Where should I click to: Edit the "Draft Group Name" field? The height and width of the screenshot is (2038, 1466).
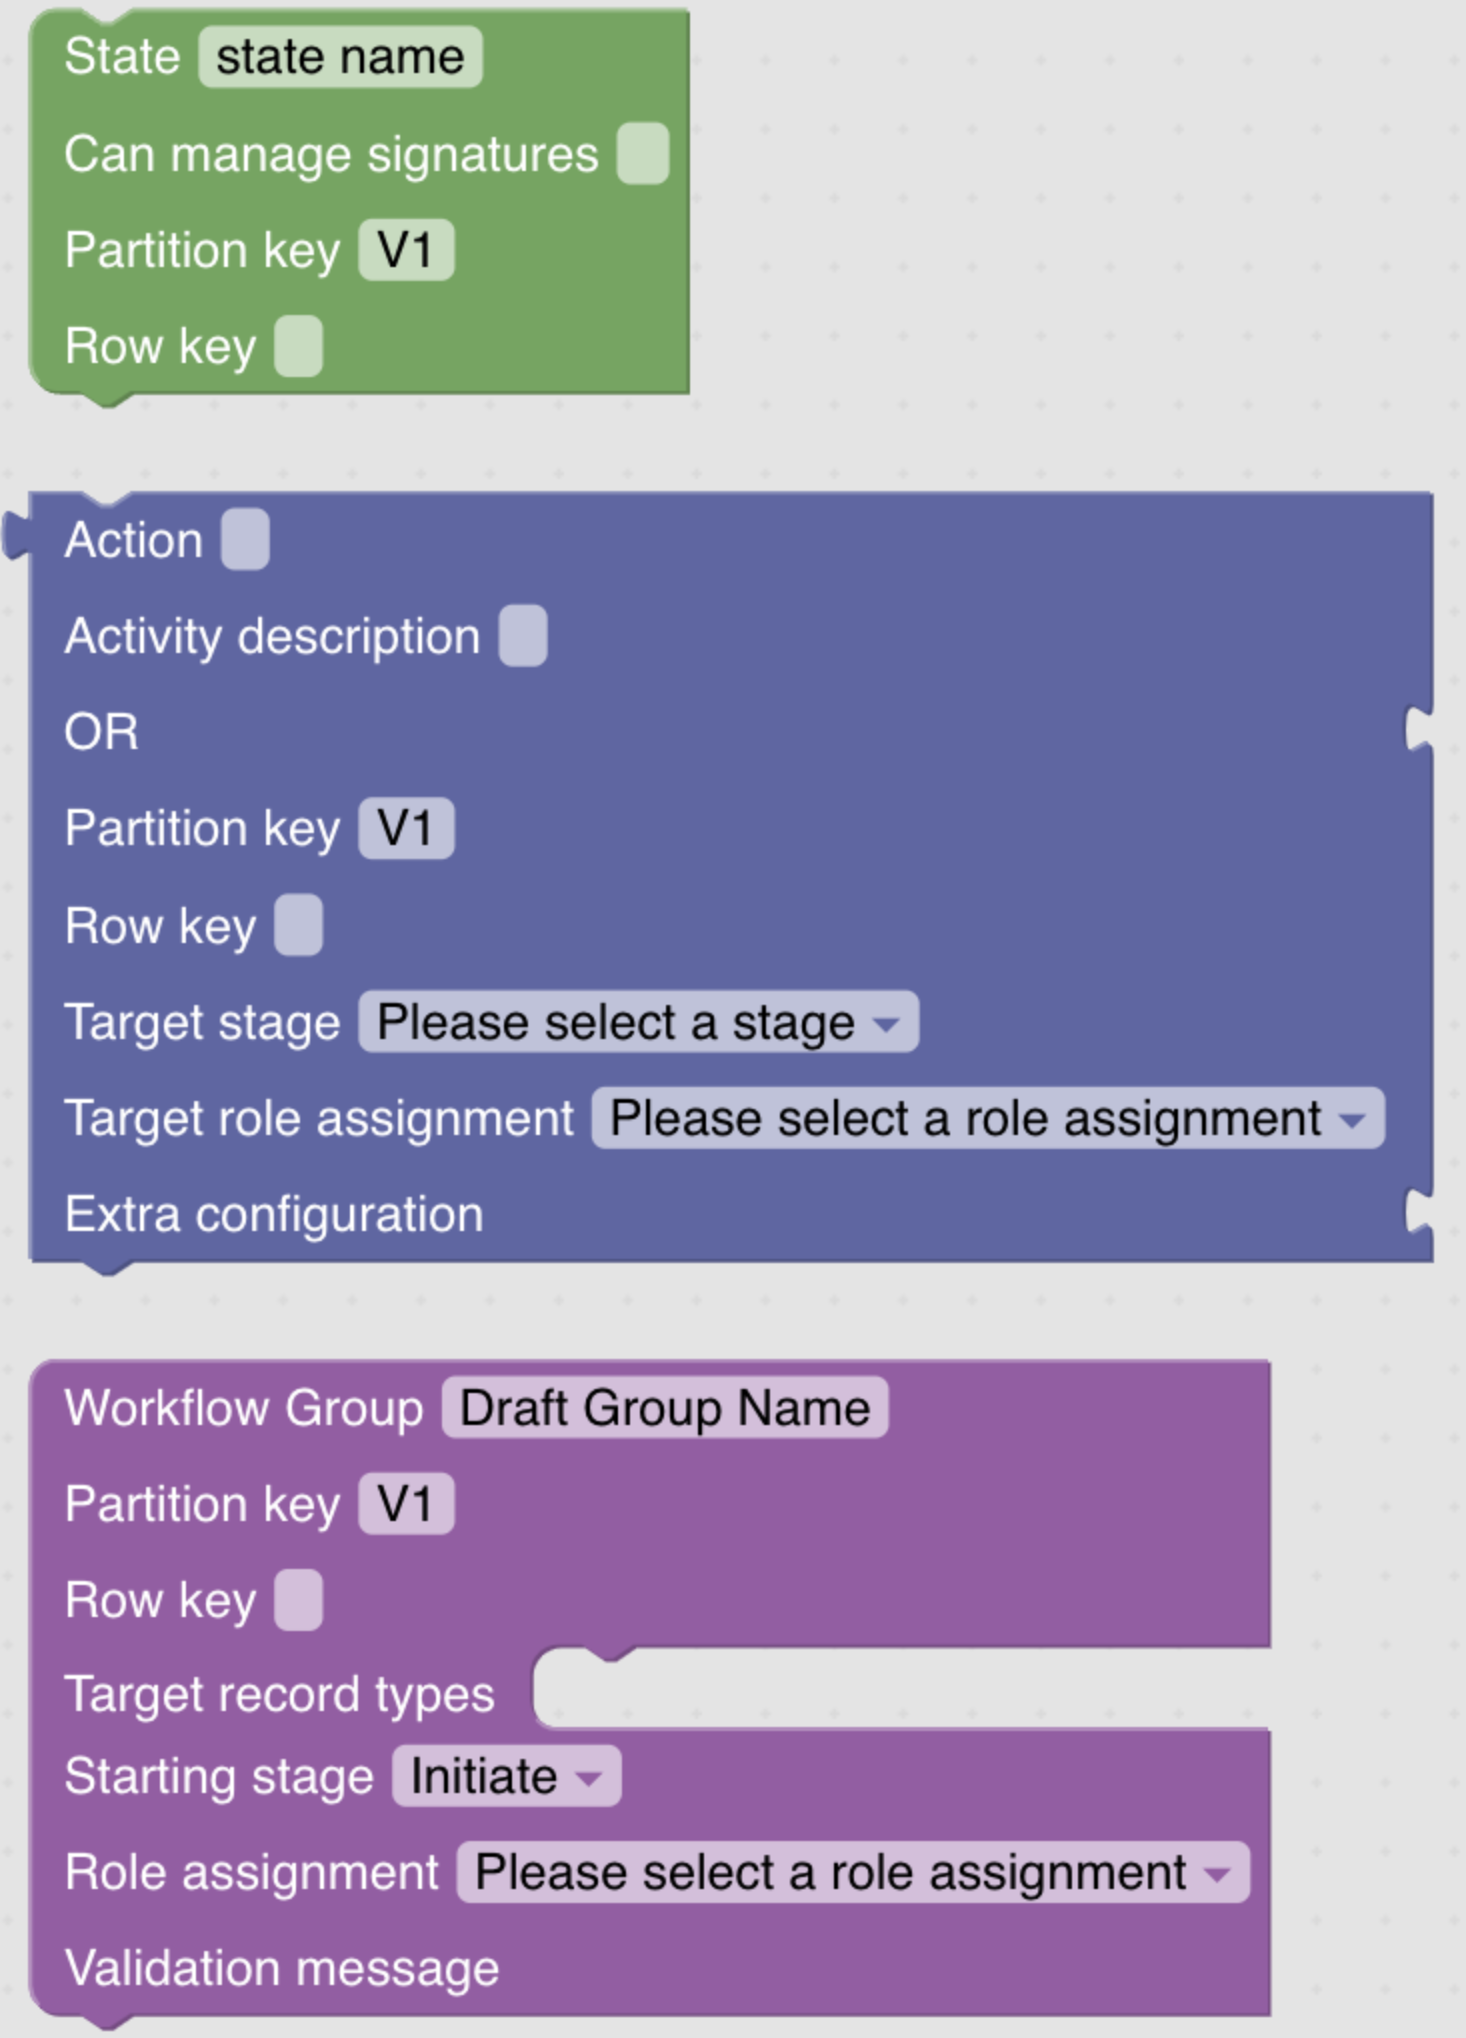pyautogui.click(x=664, y=1408)
